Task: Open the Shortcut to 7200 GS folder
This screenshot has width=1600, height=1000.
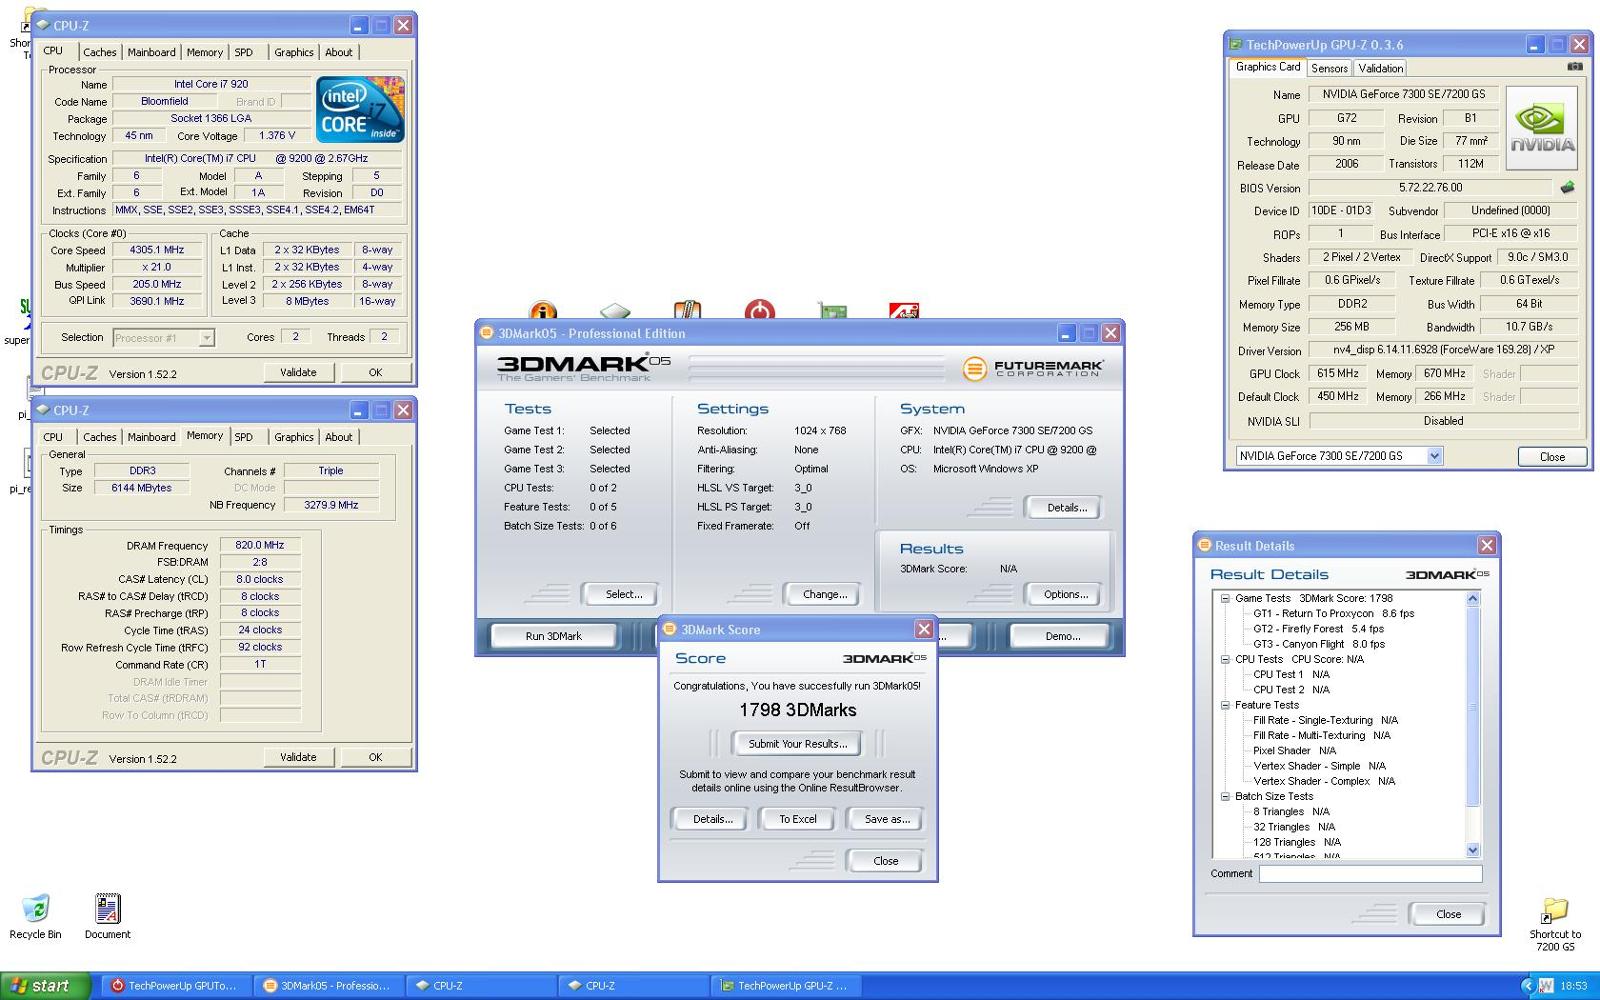Action: point(1555,925)
